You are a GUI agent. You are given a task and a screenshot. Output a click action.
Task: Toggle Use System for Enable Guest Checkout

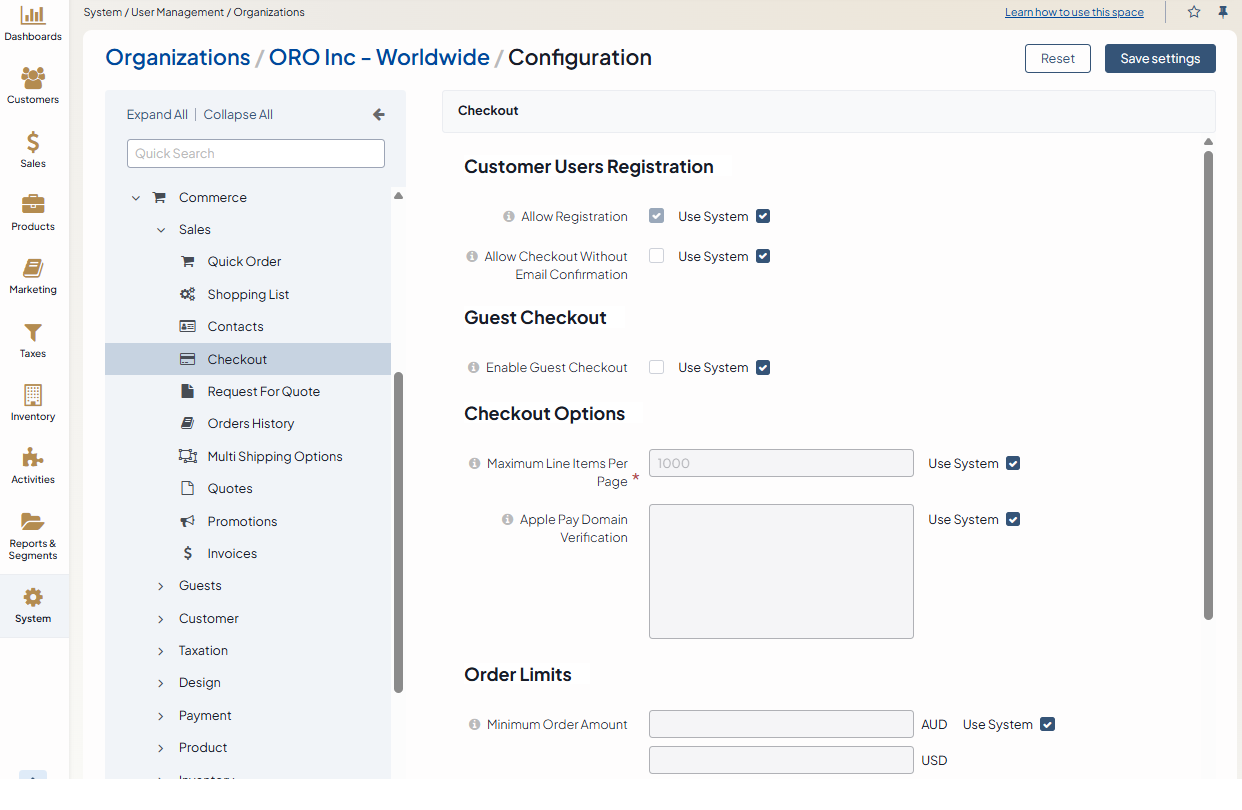point(763,368)
